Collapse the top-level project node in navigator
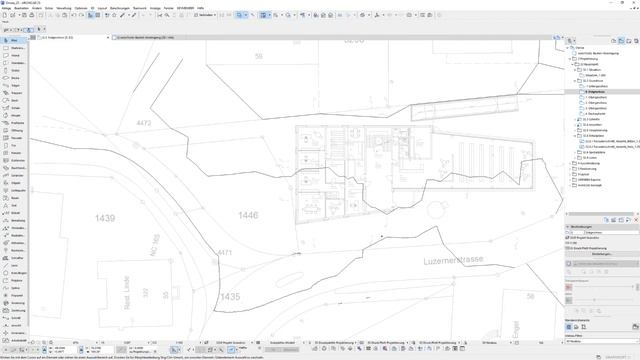This screenshot has height=360, width=640. point(567,48)
